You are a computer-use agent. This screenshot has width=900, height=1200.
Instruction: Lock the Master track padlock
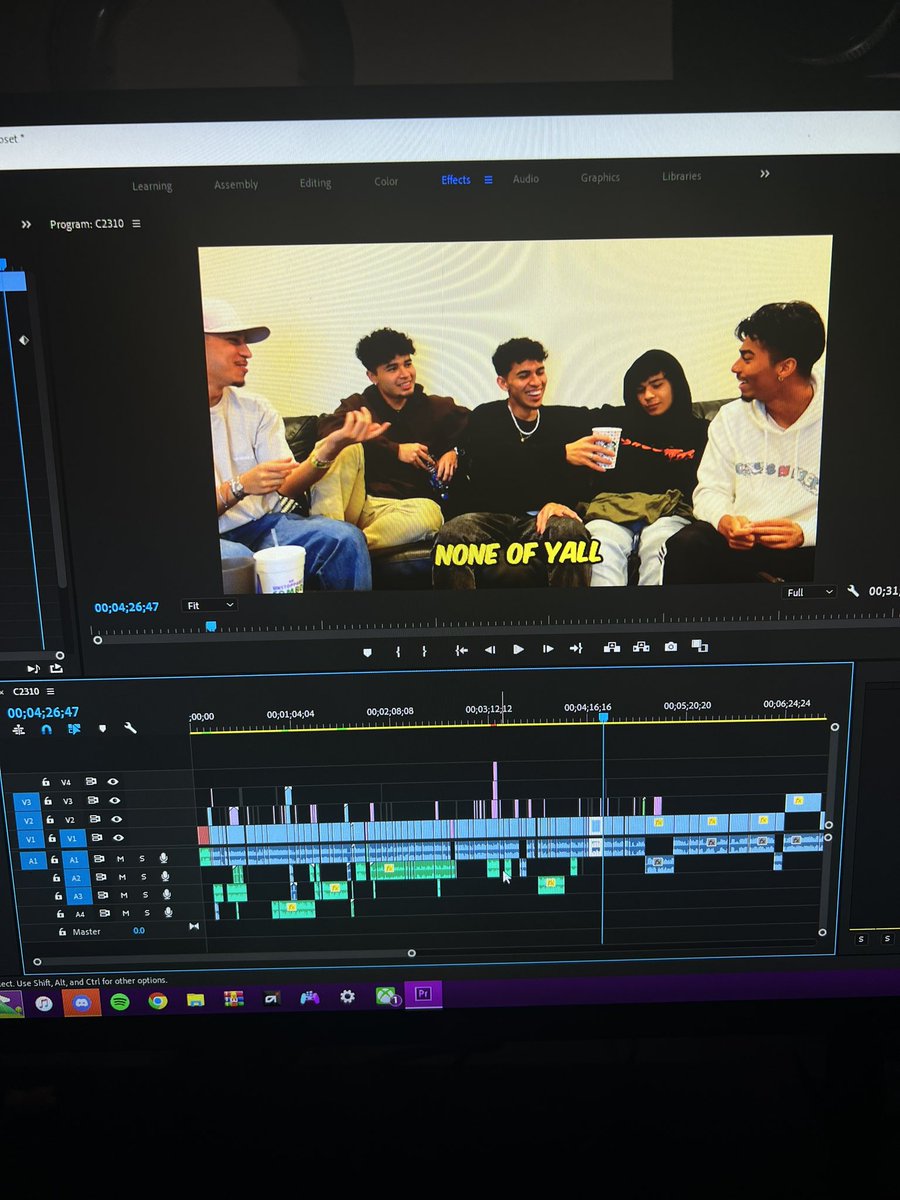pos(62,931)
